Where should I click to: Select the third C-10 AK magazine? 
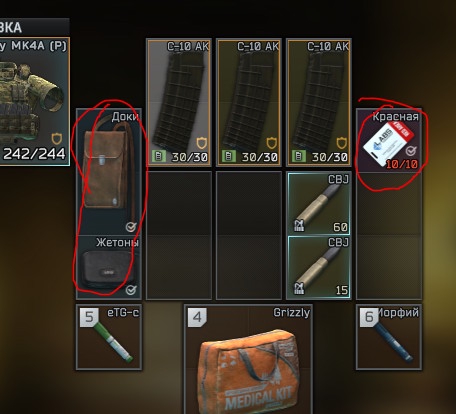click(x=319, y=102)
